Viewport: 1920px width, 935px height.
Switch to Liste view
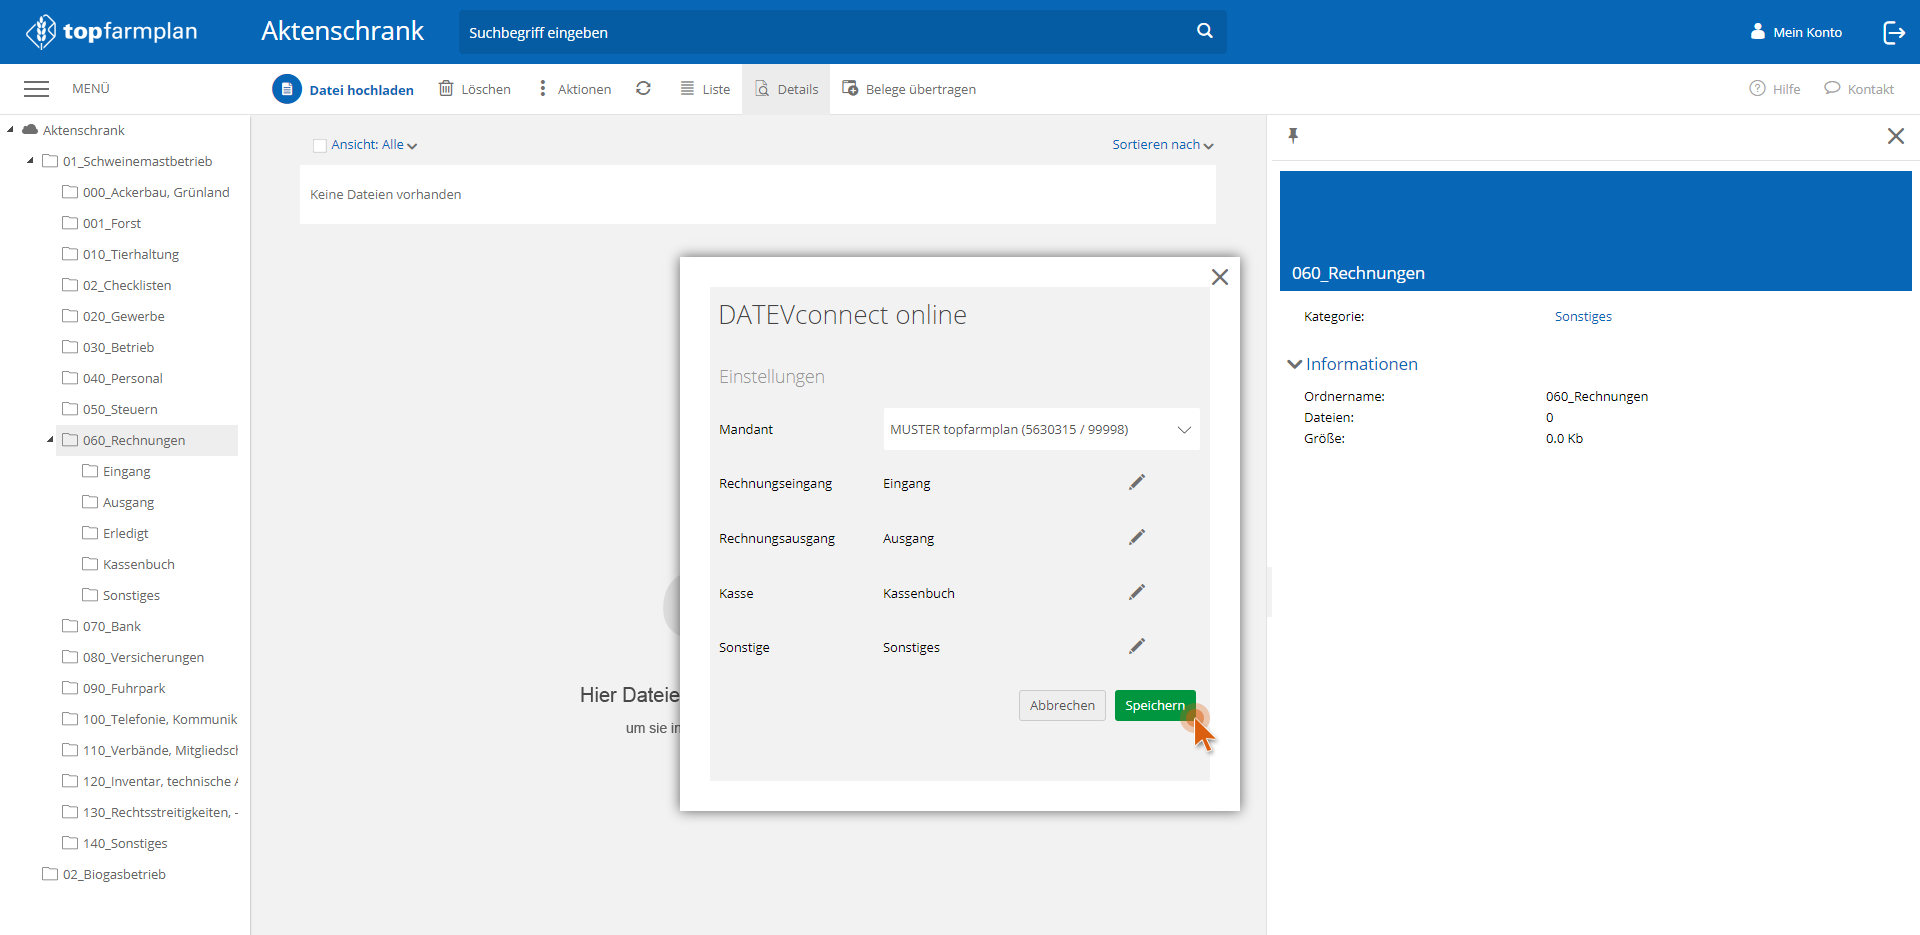pyautogui.click(x=705, y=89)
